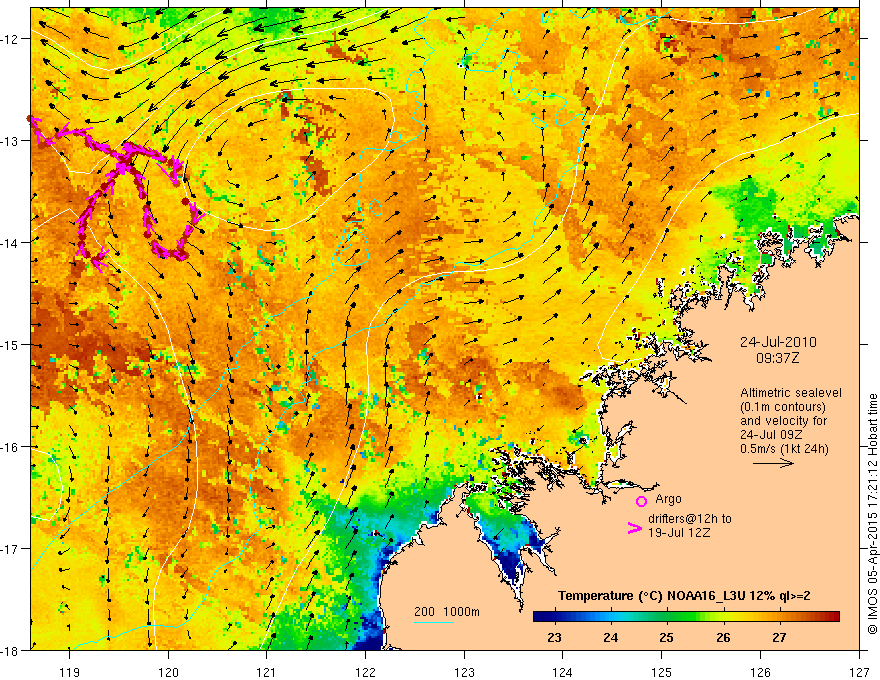
Task: Click the Altimetric sealevel text line
Action: [791, 393]
